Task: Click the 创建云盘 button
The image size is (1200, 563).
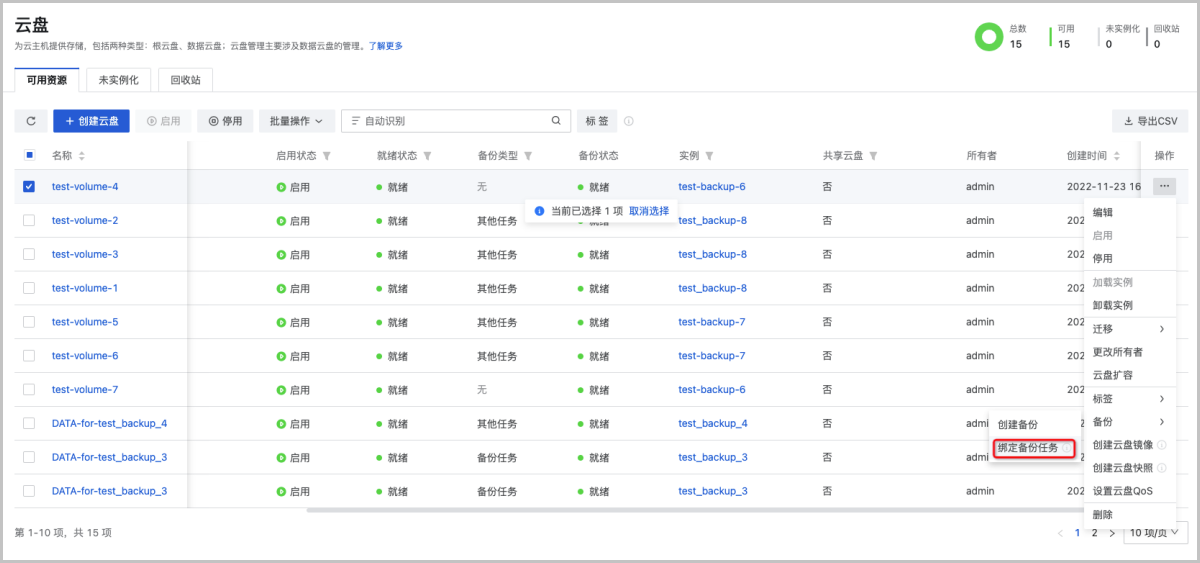Action: (91, 121)
